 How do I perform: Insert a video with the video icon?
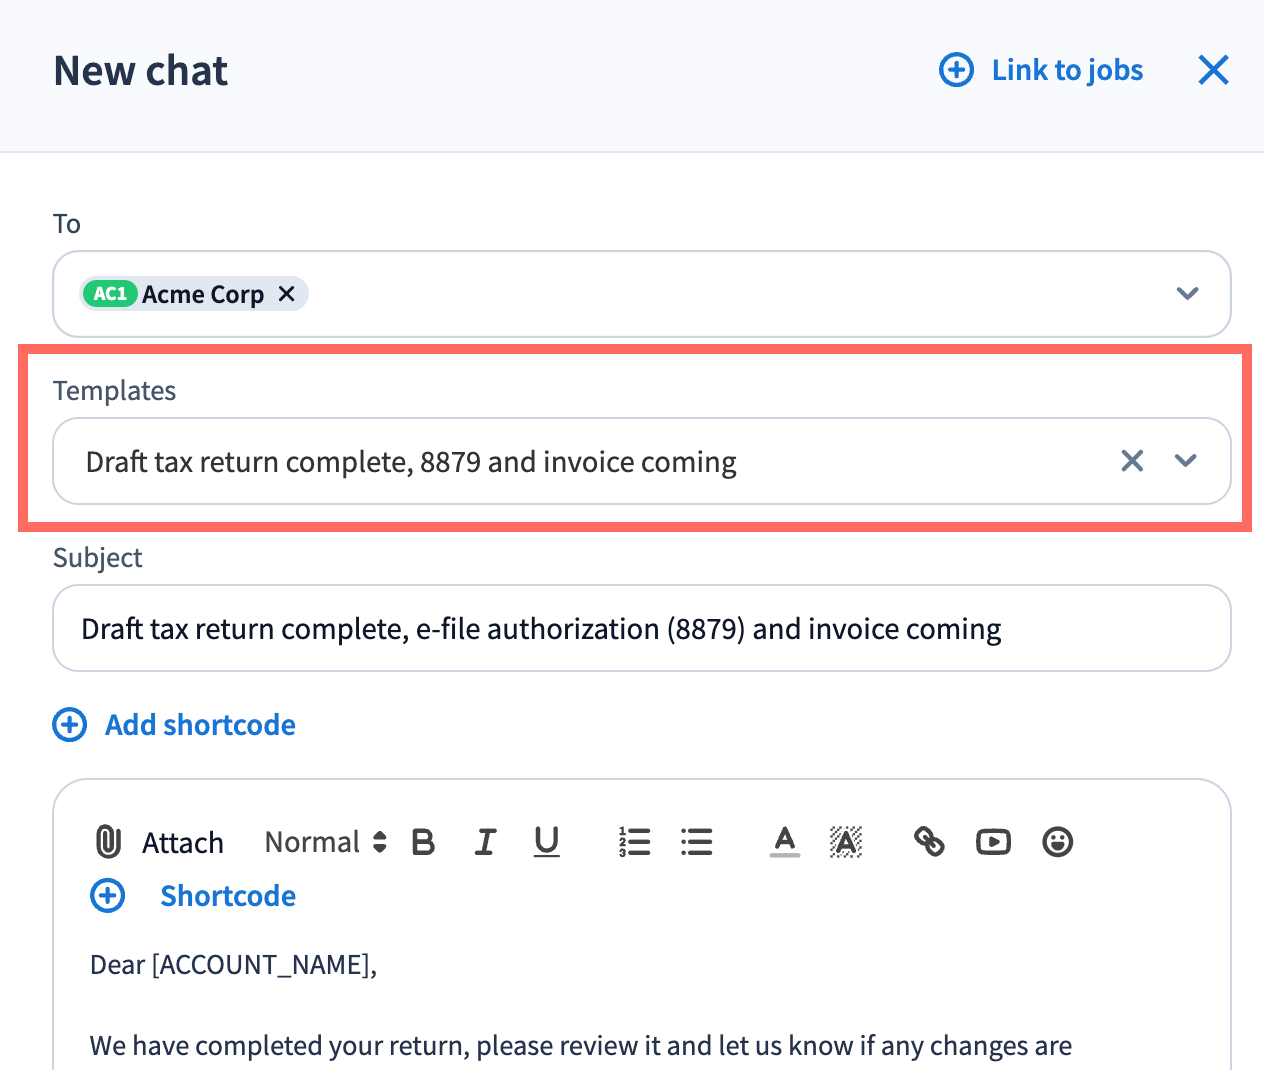pyautogui.click(x=993, y=842)
